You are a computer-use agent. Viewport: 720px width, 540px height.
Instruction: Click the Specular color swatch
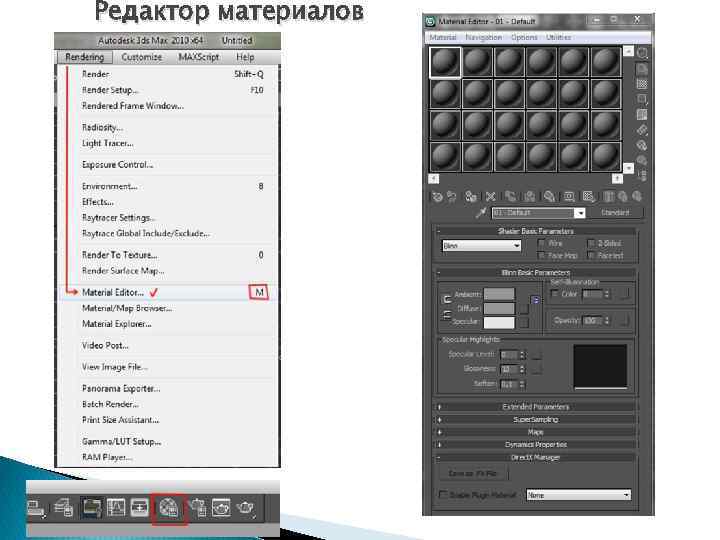500,323
